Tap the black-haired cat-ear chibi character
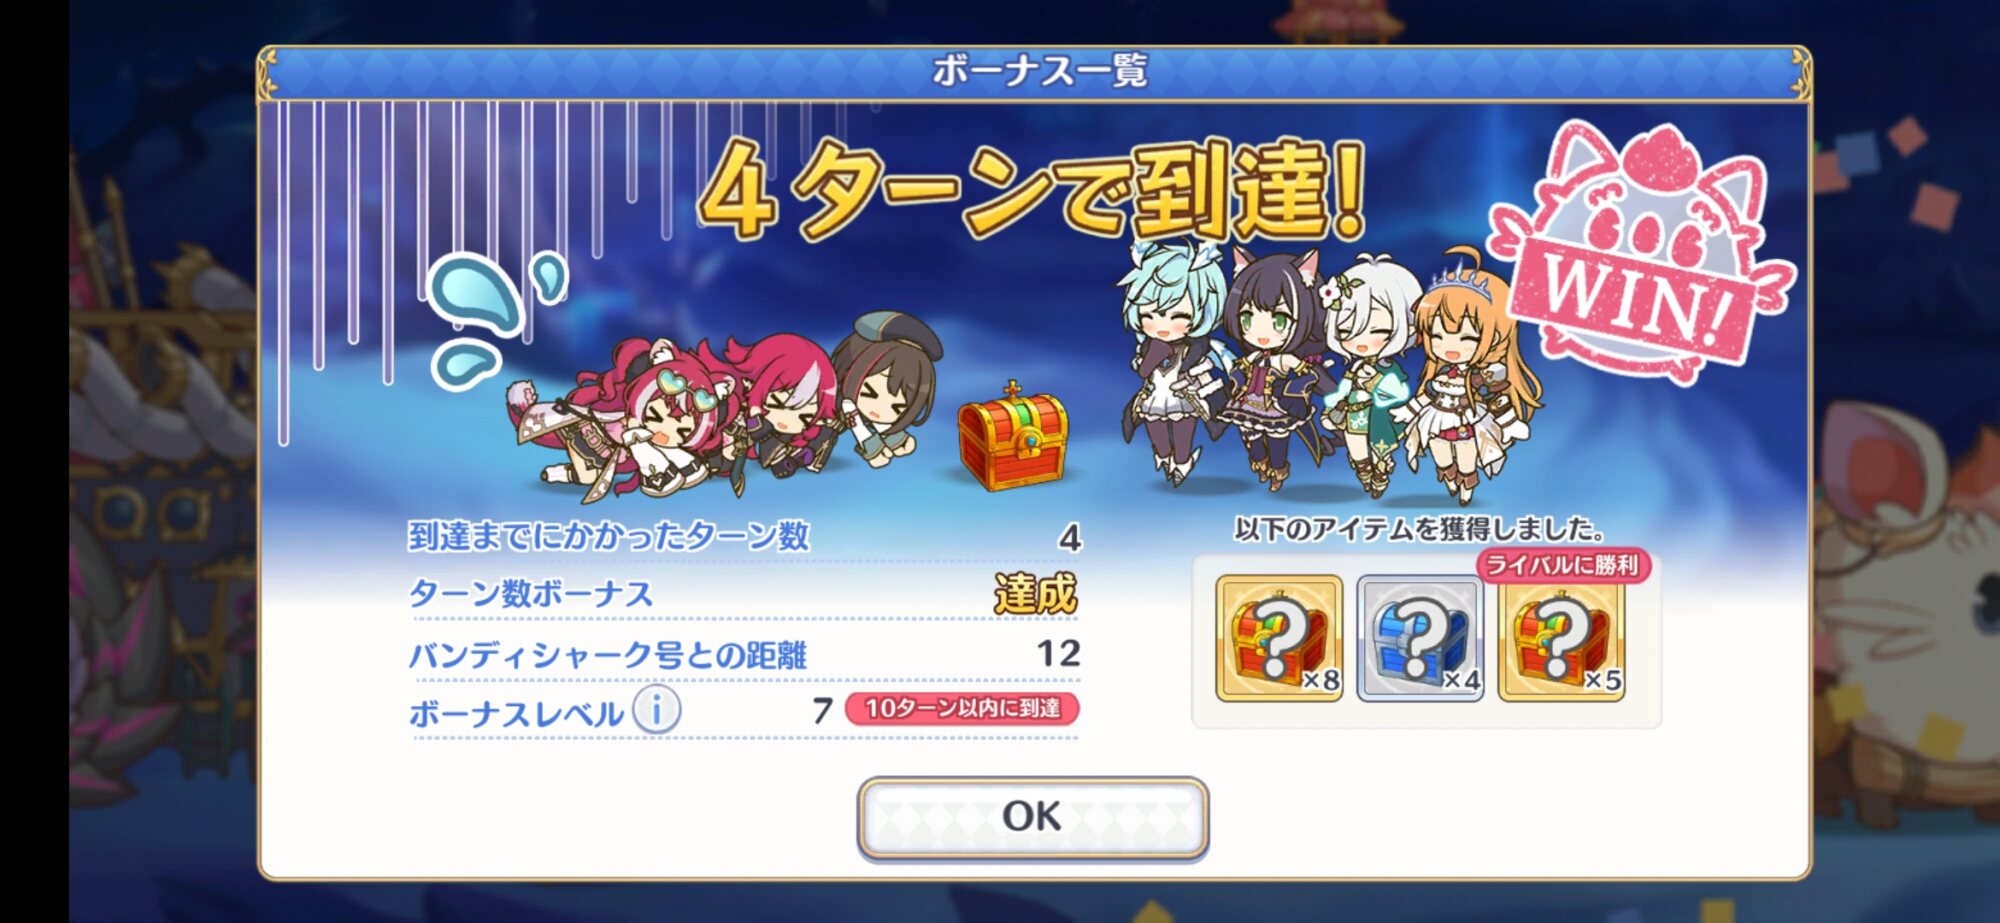Viewport: 2000px width, 923px height. coord(1268,365)
